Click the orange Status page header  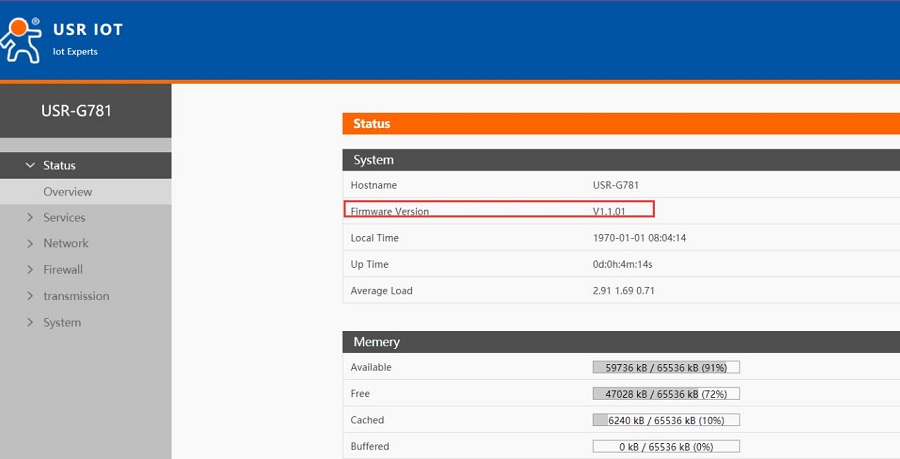tap(621, 124)
